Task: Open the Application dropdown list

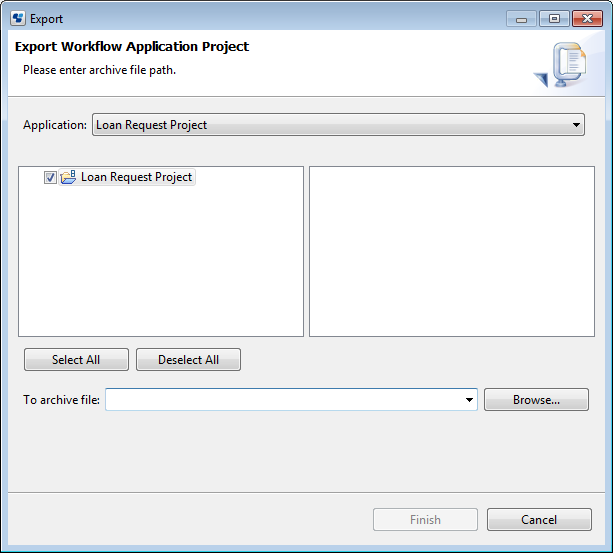Action: [338, 125]
